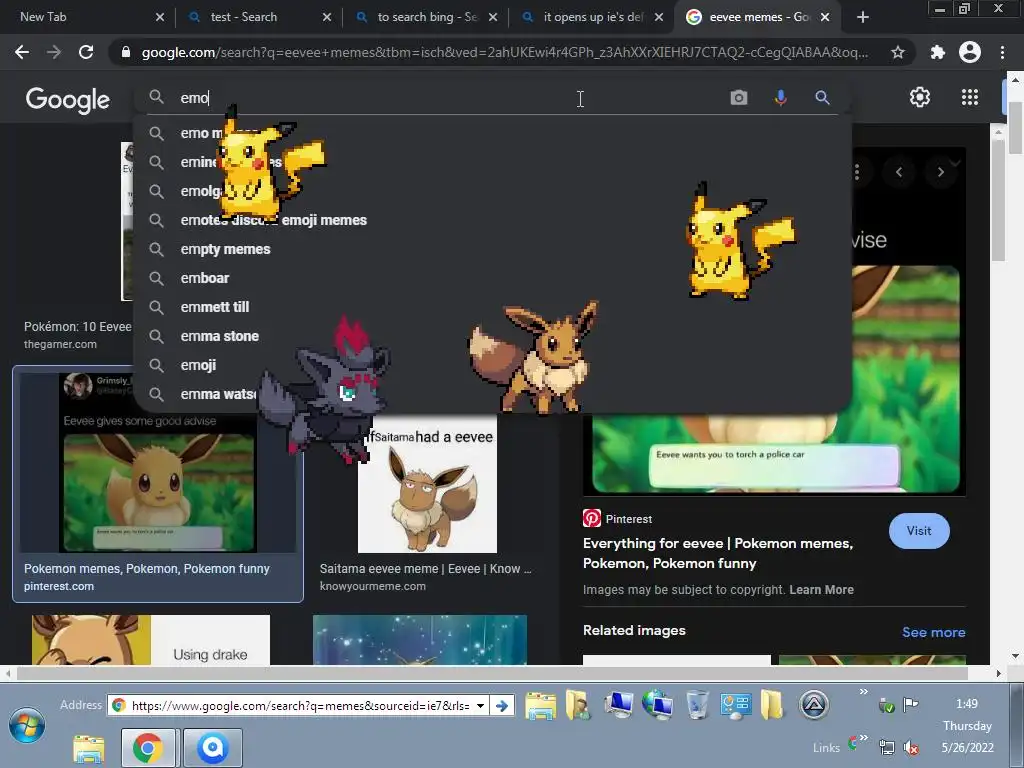This screenshot has height=768, width=1024.
Task: Bookmark this page with the star
Action: pyautogui.click(x=898, y=52)
